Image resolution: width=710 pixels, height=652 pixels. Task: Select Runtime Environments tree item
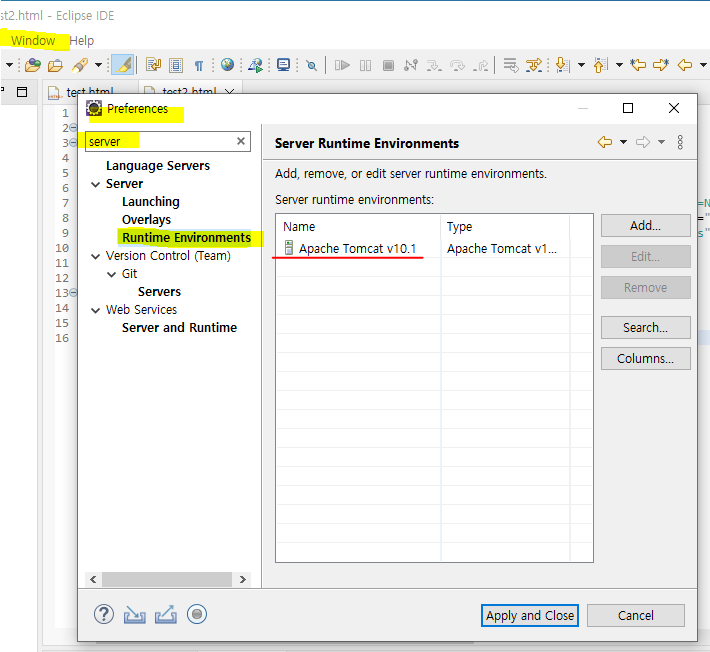point(187,238)
